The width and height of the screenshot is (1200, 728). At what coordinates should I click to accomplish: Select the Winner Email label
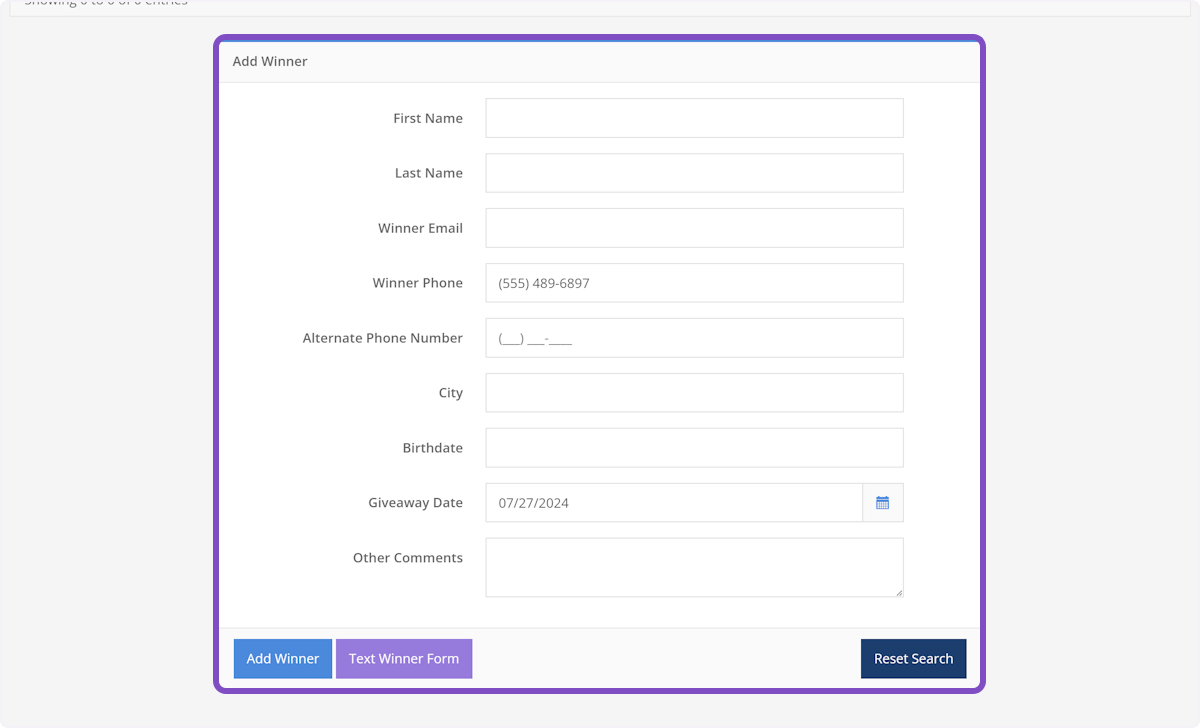pyautogui.click(x=420, y=228)
